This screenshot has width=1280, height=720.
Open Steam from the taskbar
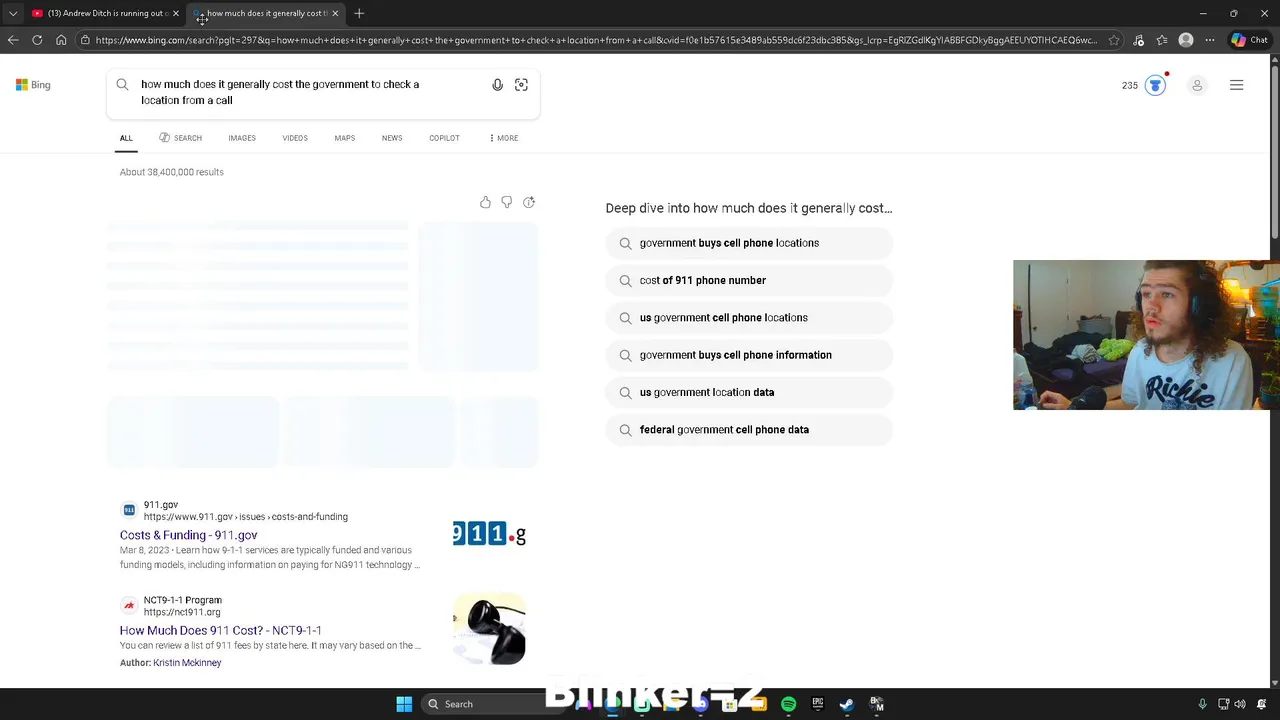(x=846, y=704)
